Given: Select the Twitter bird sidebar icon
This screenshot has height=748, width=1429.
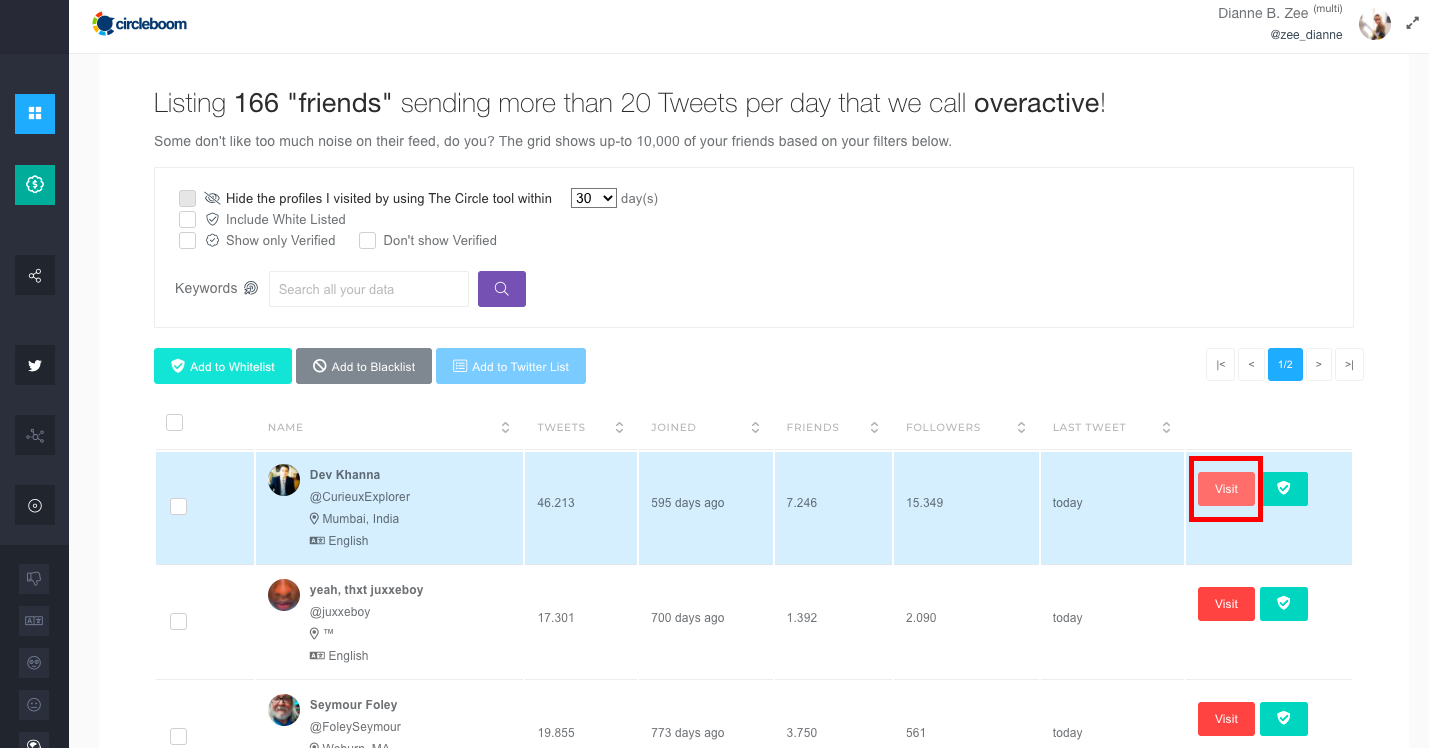Looking at the screenshot, I should 35,365.
